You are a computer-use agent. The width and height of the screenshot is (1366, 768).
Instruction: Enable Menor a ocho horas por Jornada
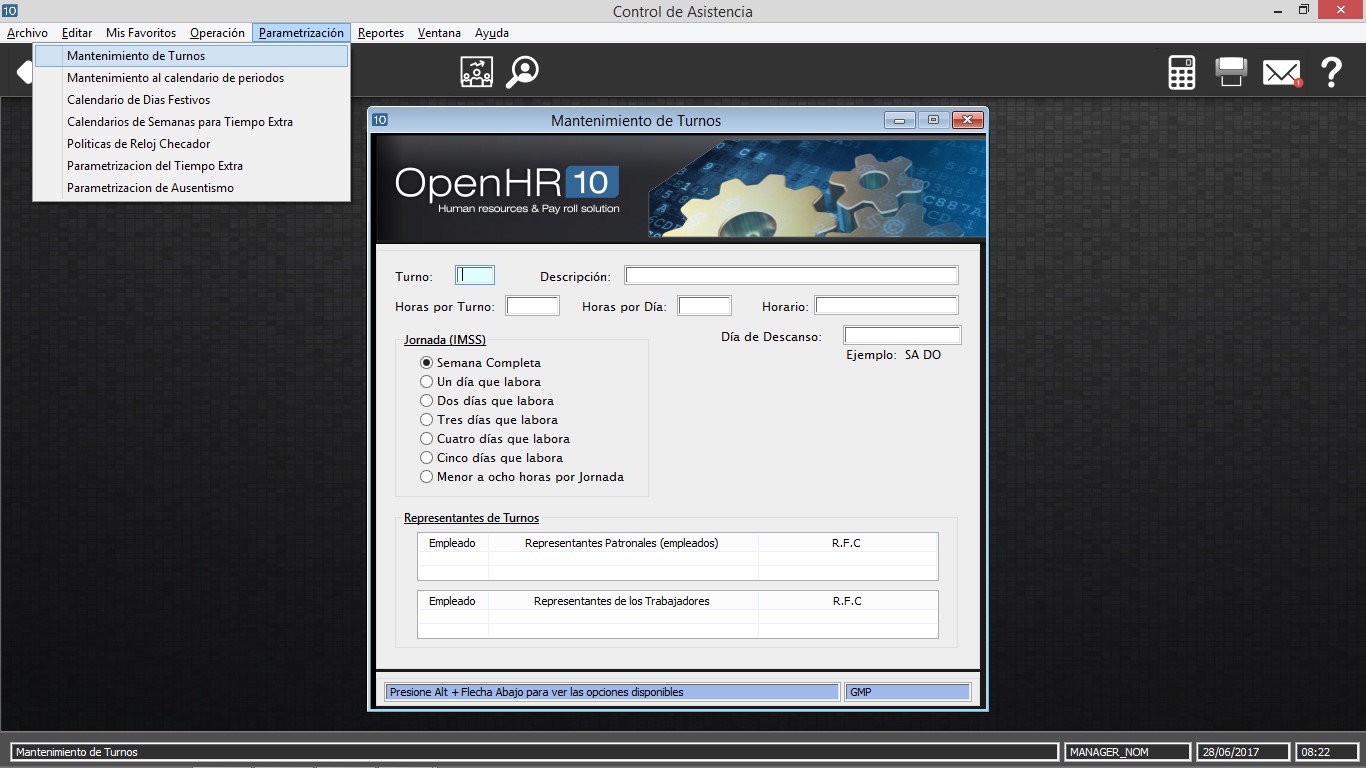[427, 477]
